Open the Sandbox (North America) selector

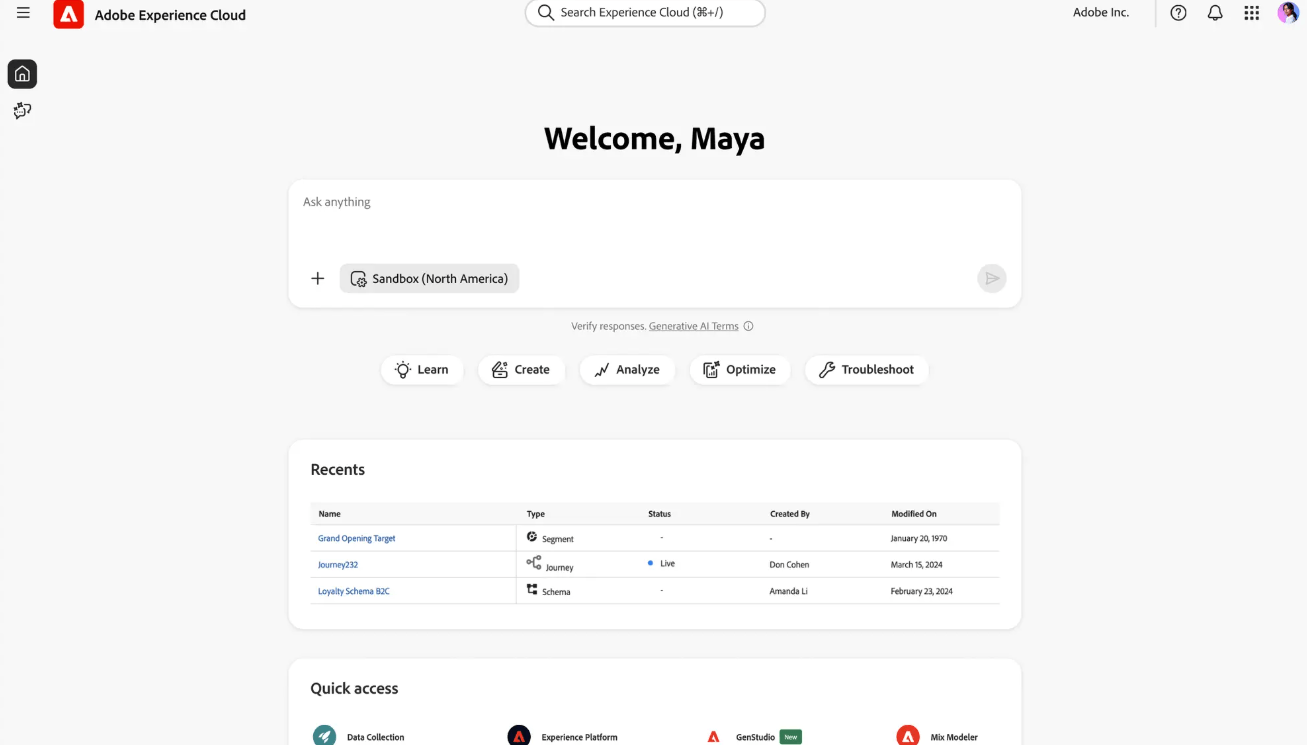click(429, 278)
